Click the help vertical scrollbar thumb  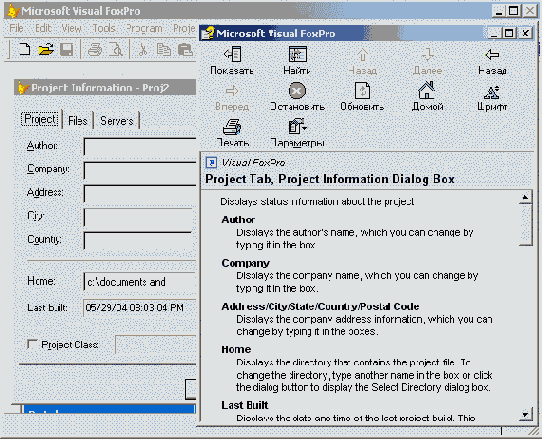coord(525,225)
